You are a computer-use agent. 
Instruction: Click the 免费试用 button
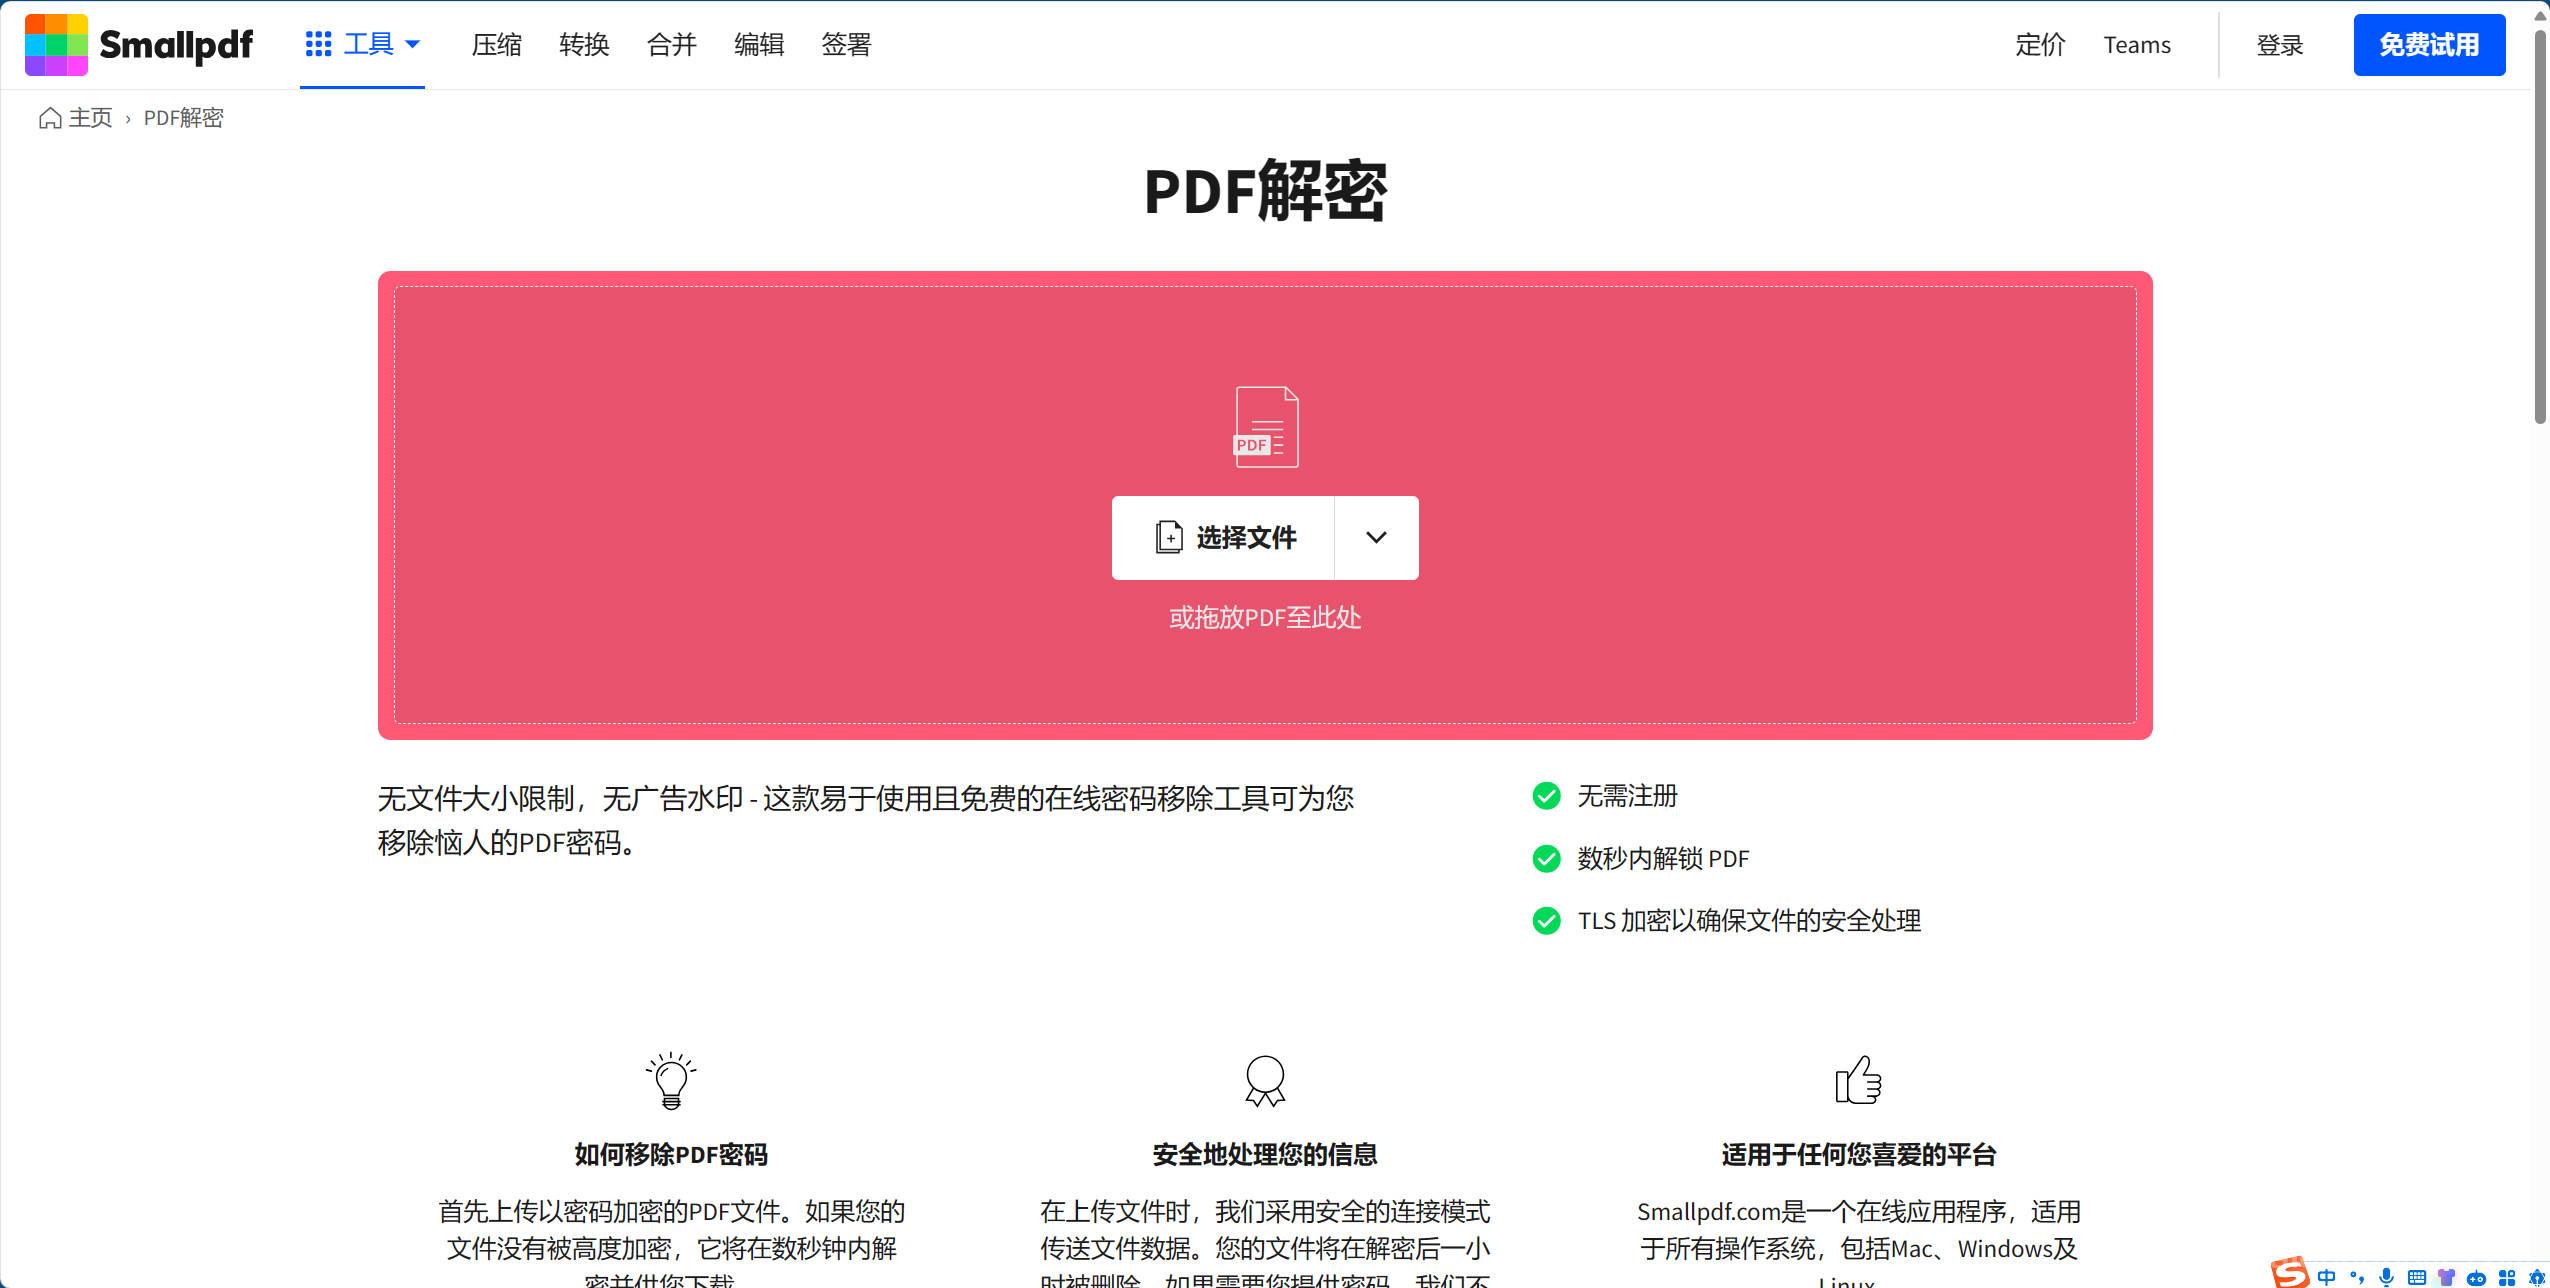[2429, 45]
